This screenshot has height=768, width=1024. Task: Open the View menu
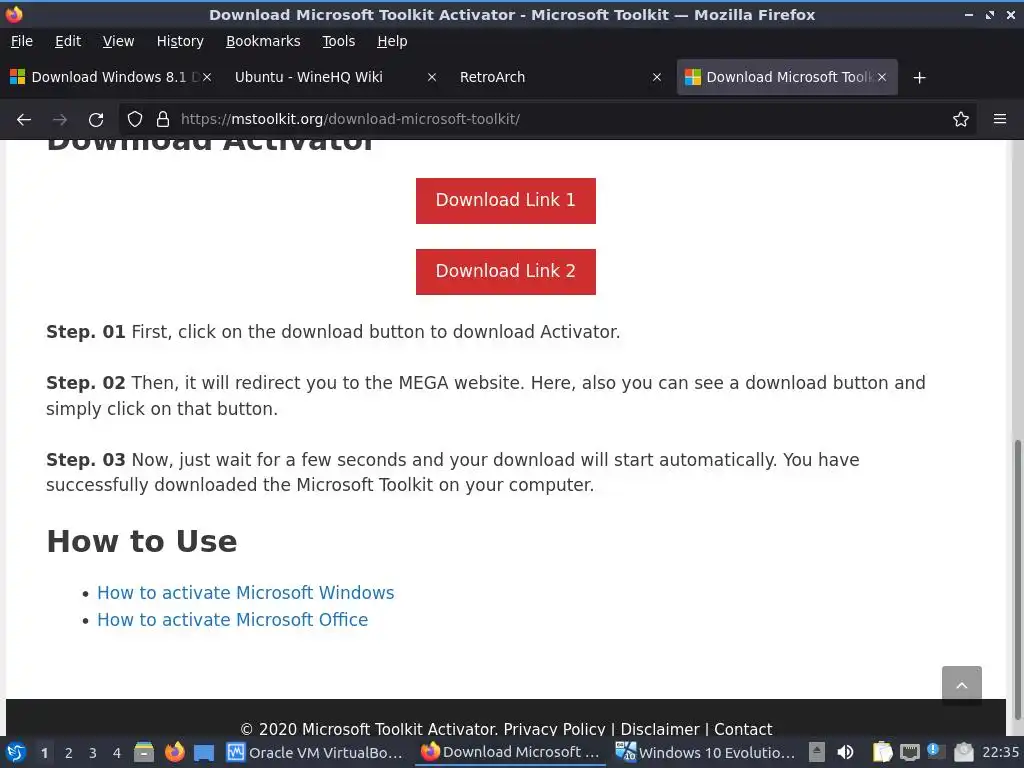(118, 41)
